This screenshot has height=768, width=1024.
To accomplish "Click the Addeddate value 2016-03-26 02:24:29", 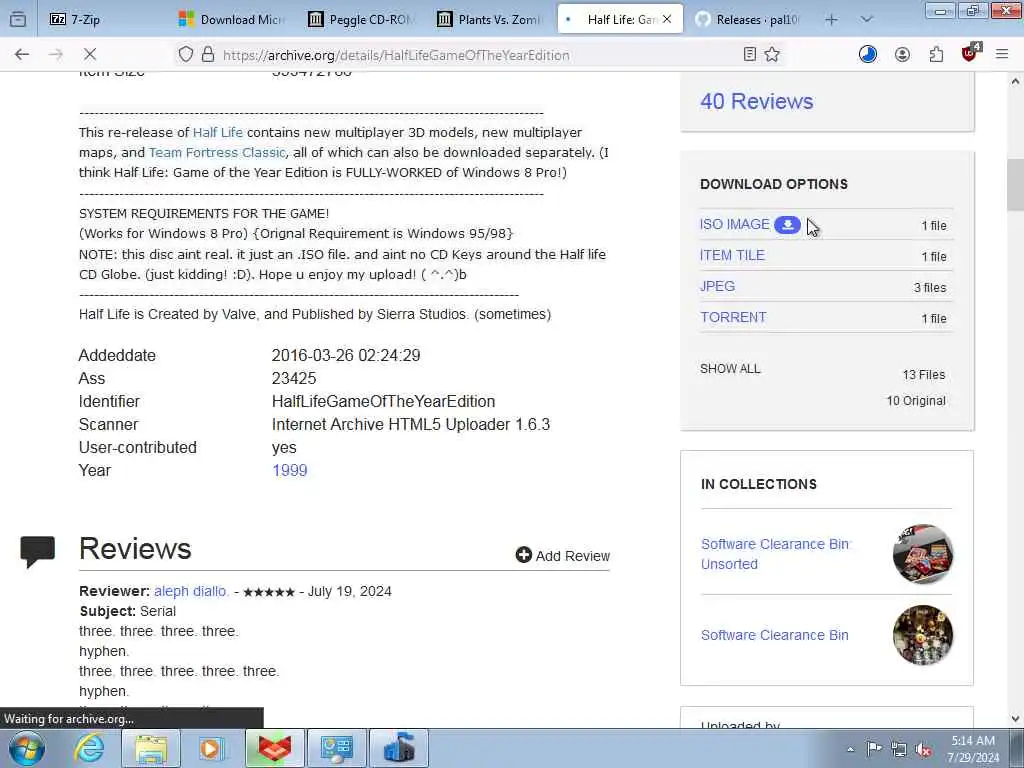I will [346, 355].
